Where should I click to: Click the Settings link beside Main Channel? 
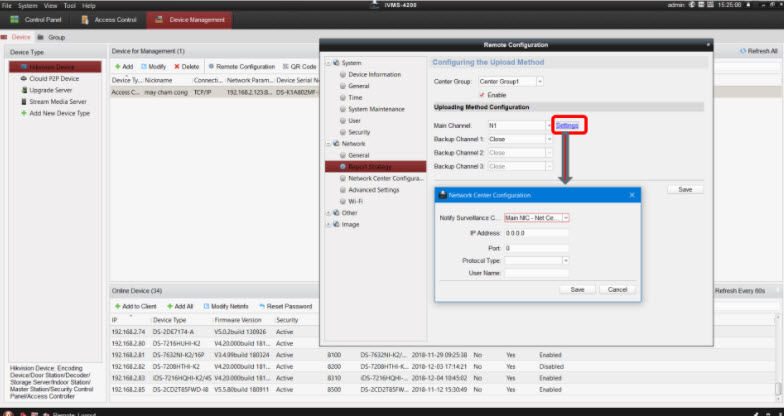(567, 125)
